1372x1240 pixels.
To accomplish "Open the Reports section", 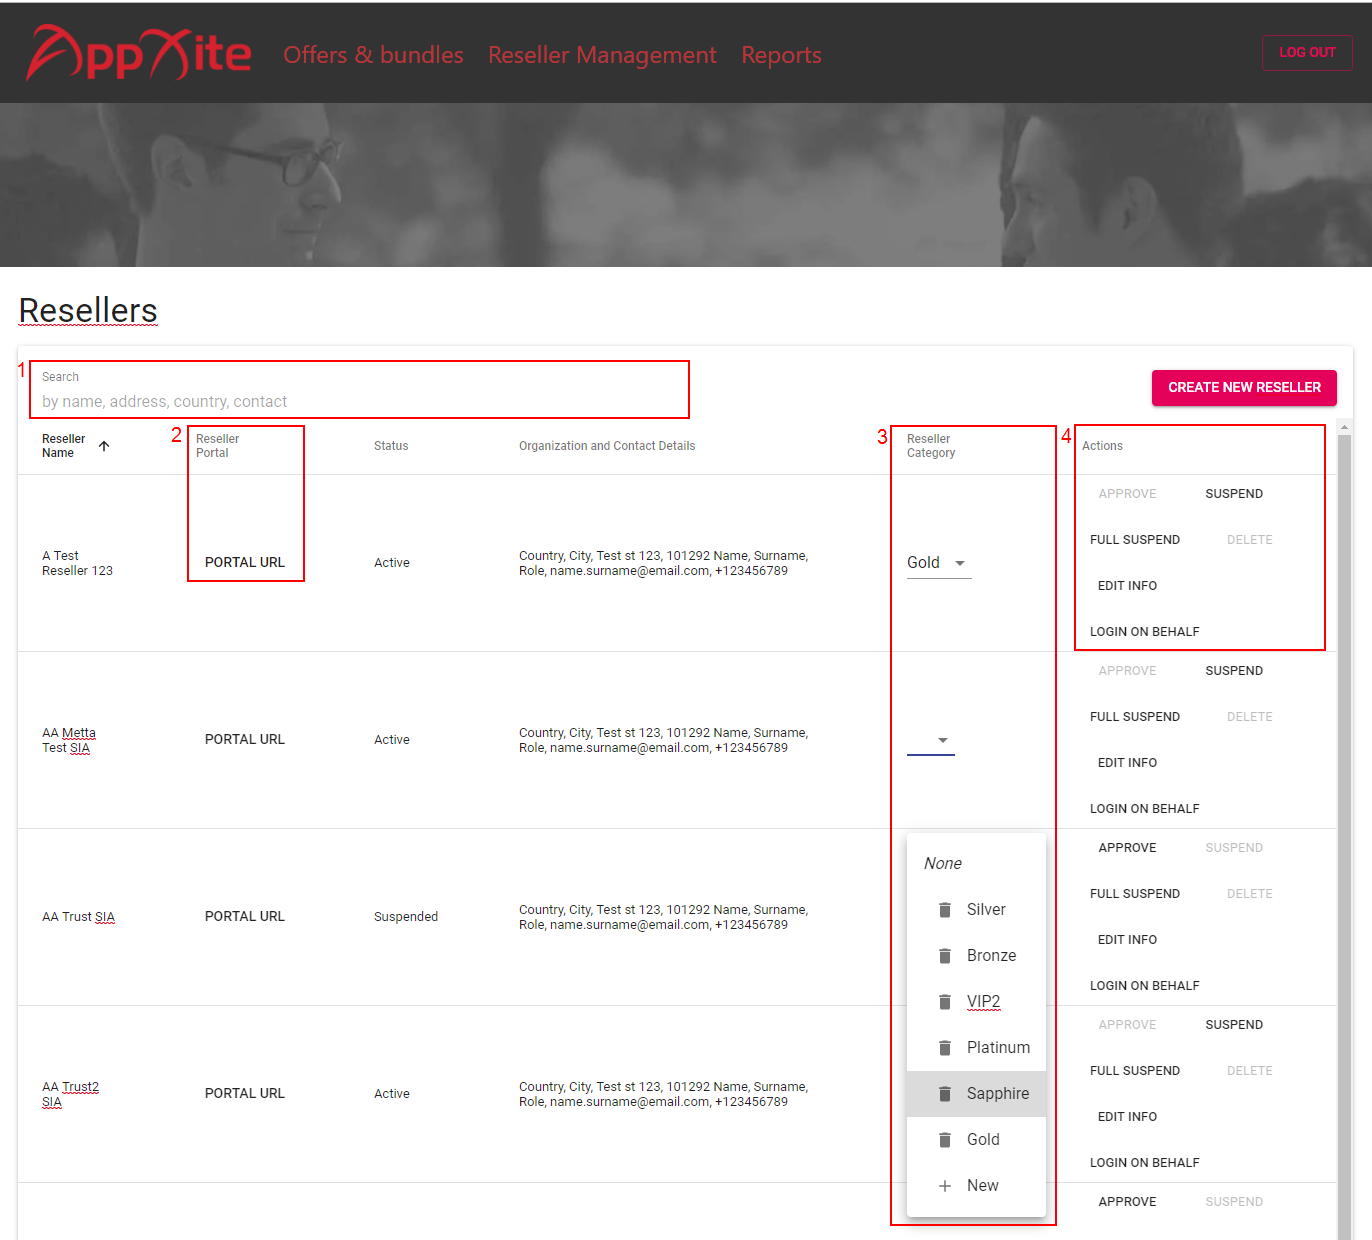I will 781,55.
